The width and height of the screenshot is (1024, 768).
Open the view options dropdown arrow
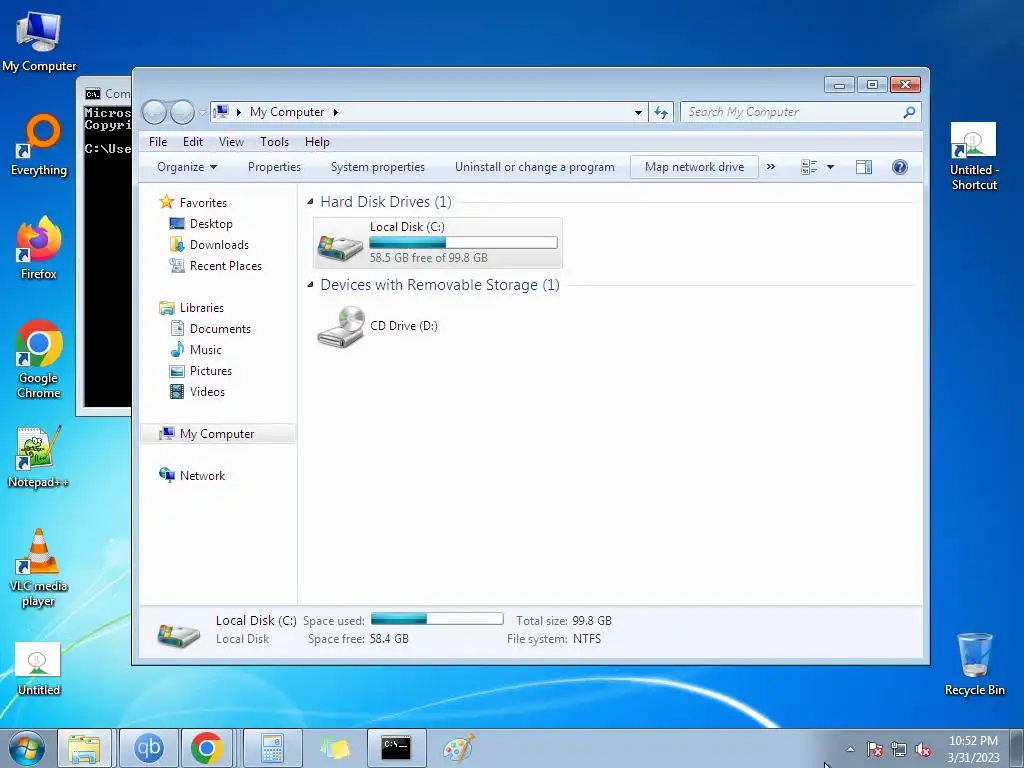[x=831, y=167]
